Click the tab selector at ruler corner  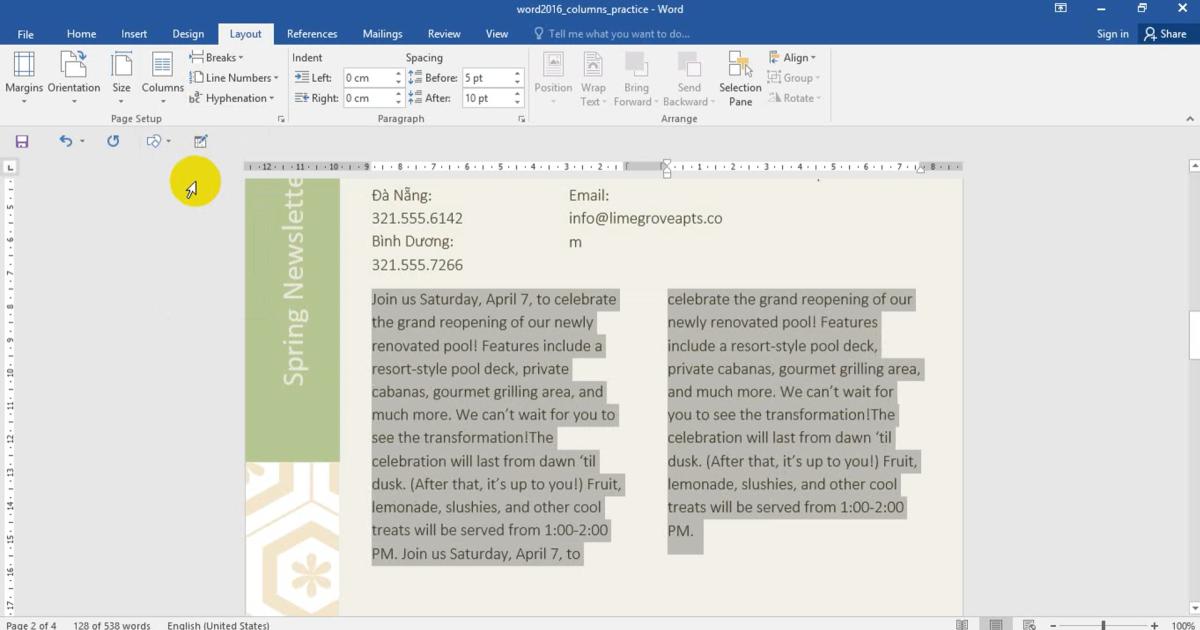(x=10, y=167)
